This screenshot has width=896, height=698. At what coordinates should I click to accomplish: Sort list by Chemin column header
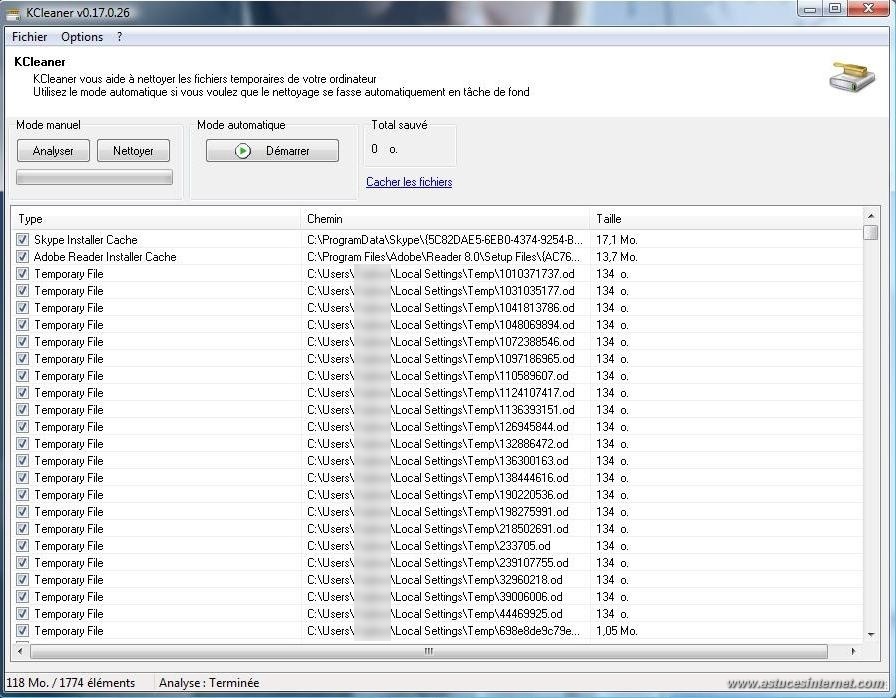click(445, 219)
